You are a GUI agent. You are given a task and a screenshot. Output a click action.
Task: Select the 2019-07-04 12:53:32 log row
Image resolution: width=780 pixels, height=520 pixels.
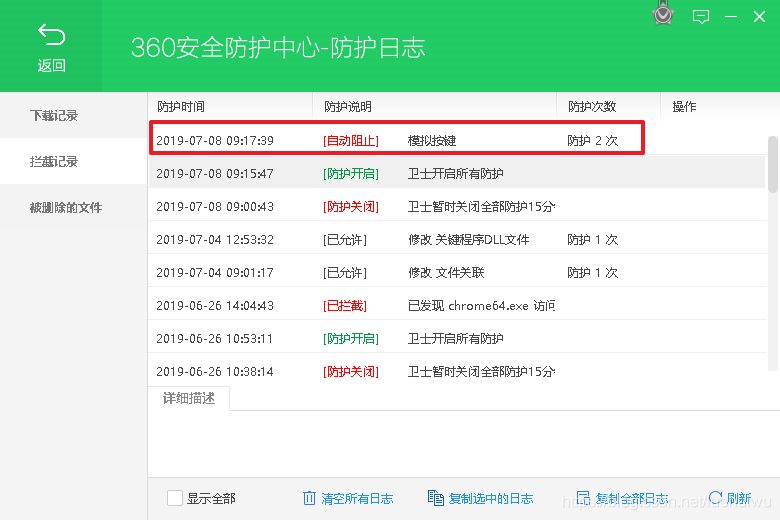(x=457, y=239)
